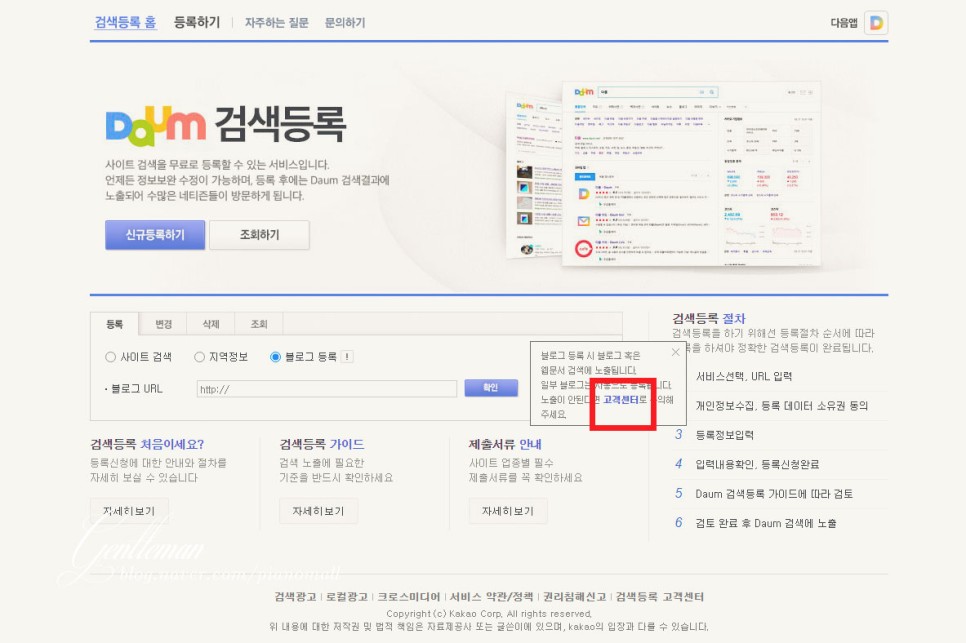Select the 지역정보 radio button
This screenshot has height=643, width=966.
tap(199, 357)
